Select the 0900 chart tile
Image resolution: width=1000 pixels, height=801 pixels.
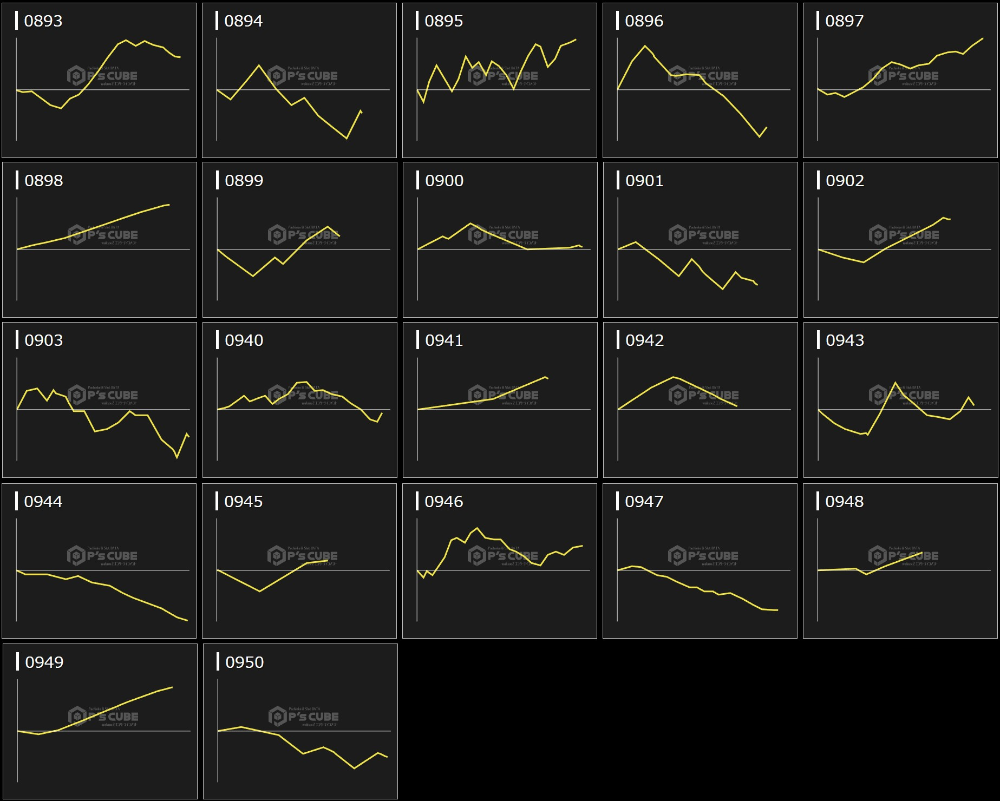[x=499, y=240]
